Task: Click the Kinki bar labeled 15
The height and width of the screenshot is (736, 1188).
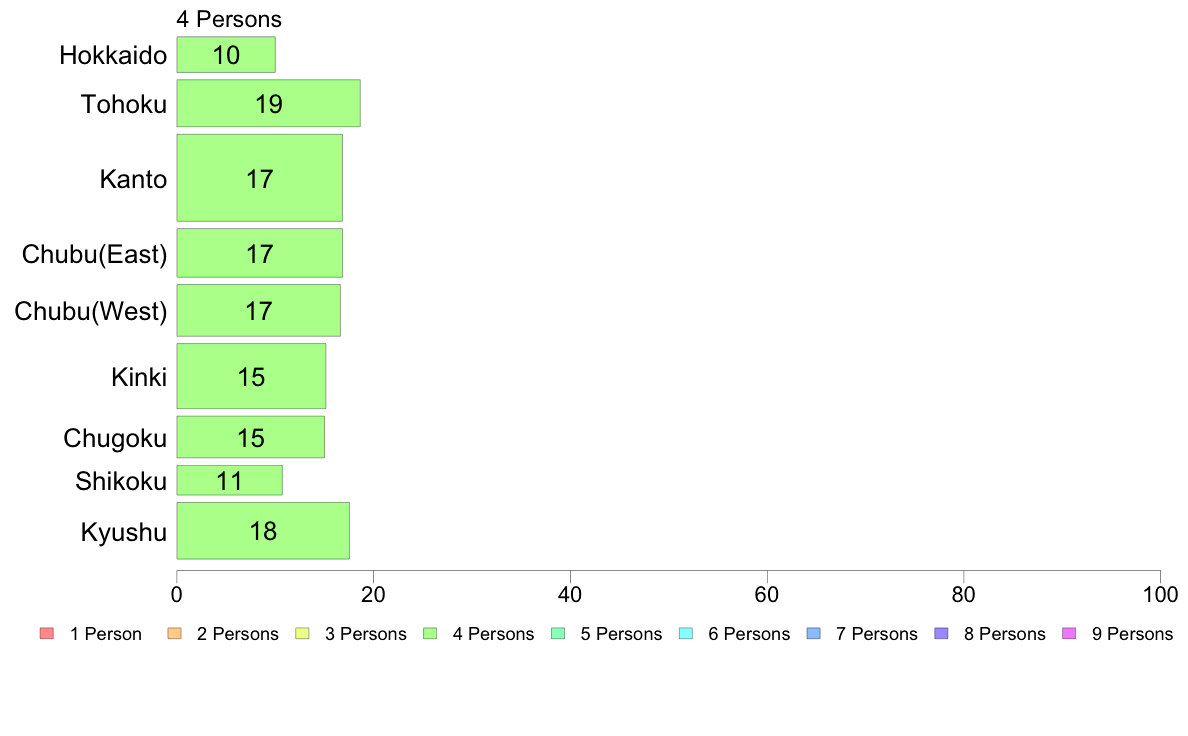Action: coord(251,376)
